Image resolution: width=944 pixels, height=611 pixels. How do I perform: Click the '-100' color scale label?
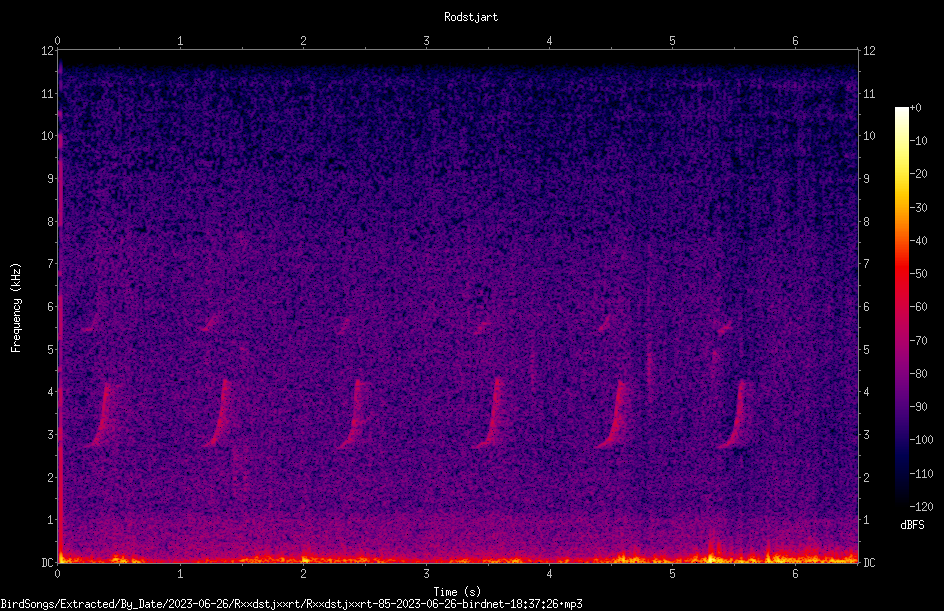922,439
